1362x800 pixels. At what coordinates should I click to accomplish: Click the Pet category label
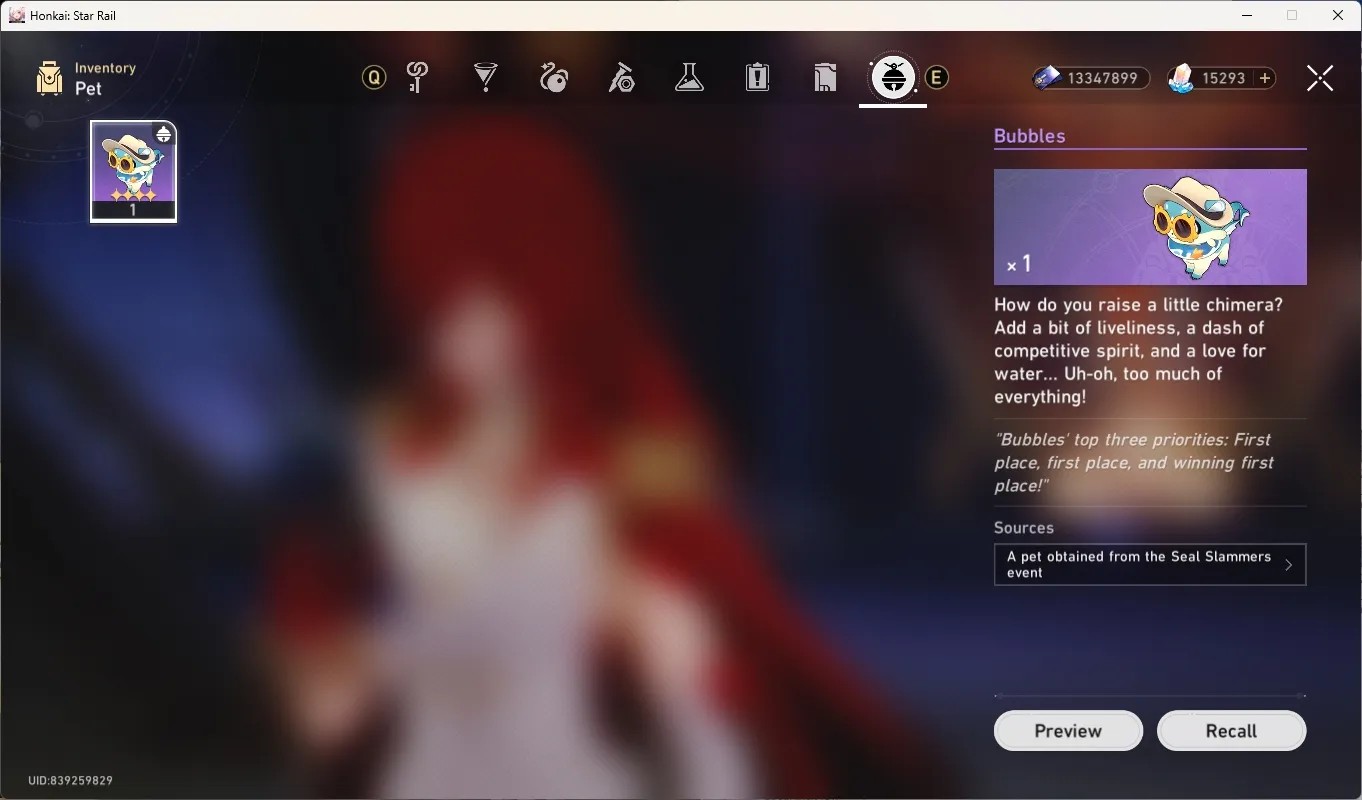(88, 88)
